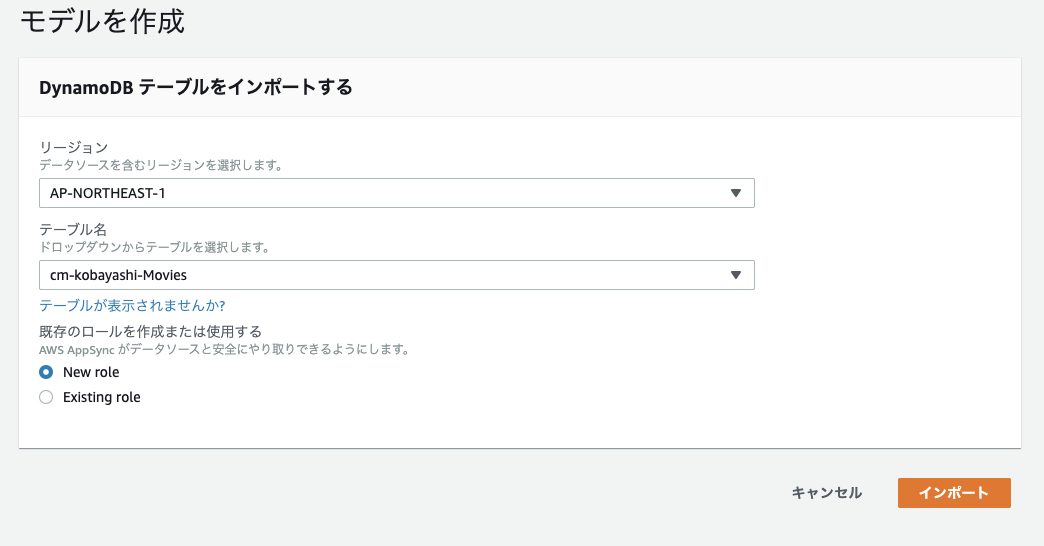Click the テーブル名 field label
The width and height of the screenshot is (1044, 546).
tap(73, 229)
